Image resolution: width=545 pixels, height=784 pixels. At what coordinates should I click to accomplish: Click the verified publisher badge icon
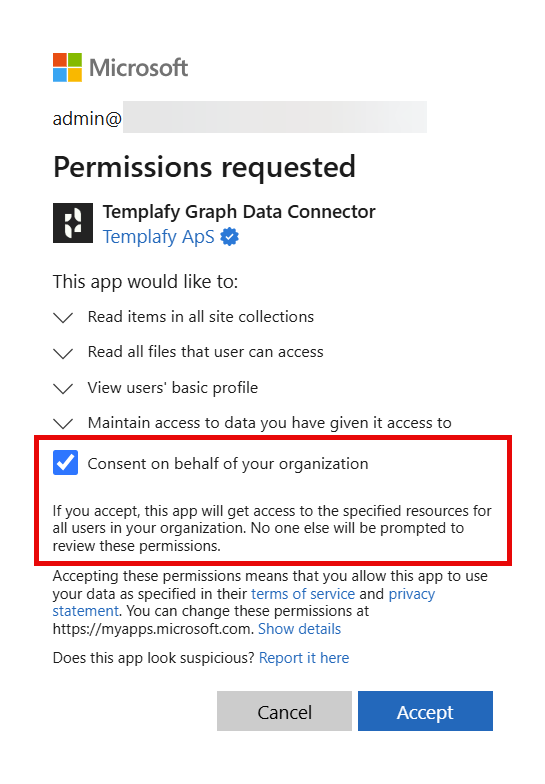230,236
